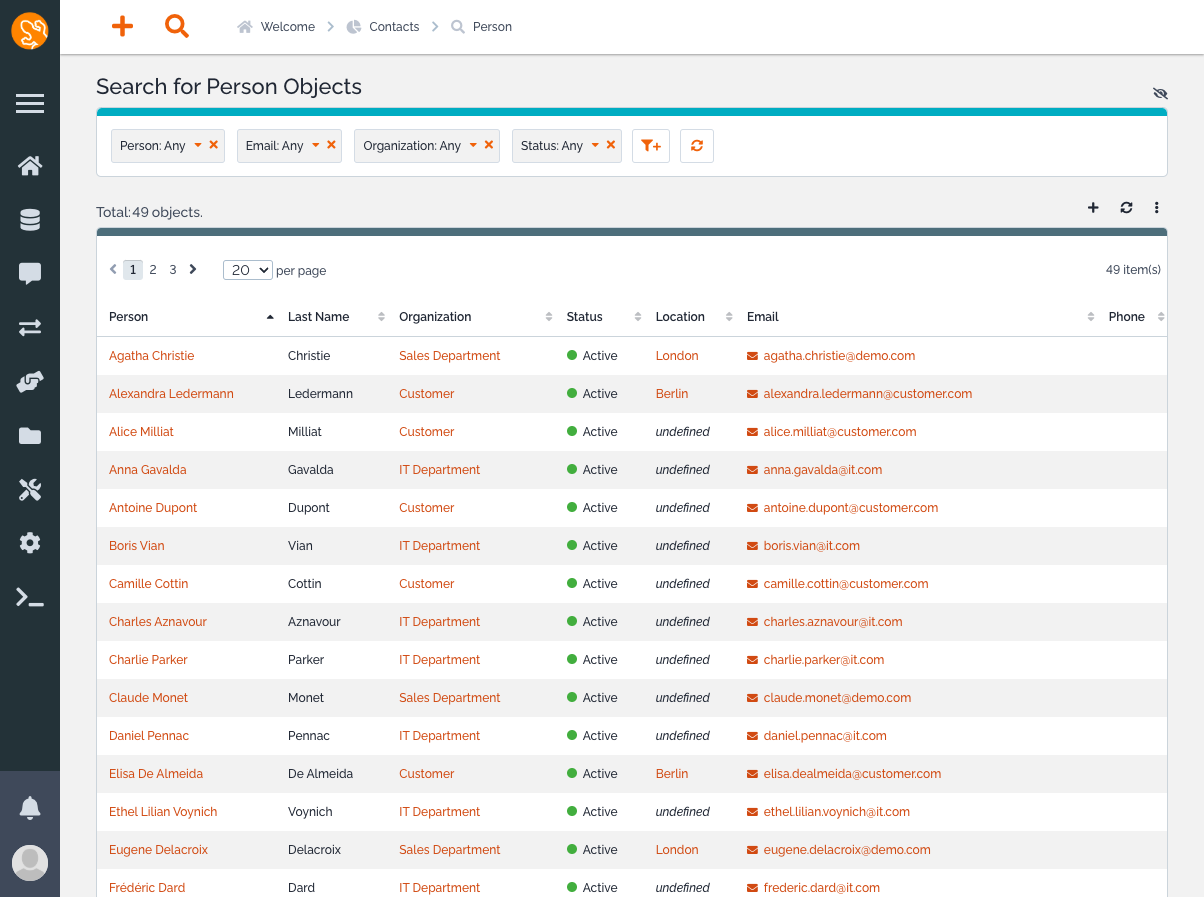Open the terminal prompt sidebar menu
The image size is (1204, 897).
[30, 598]
